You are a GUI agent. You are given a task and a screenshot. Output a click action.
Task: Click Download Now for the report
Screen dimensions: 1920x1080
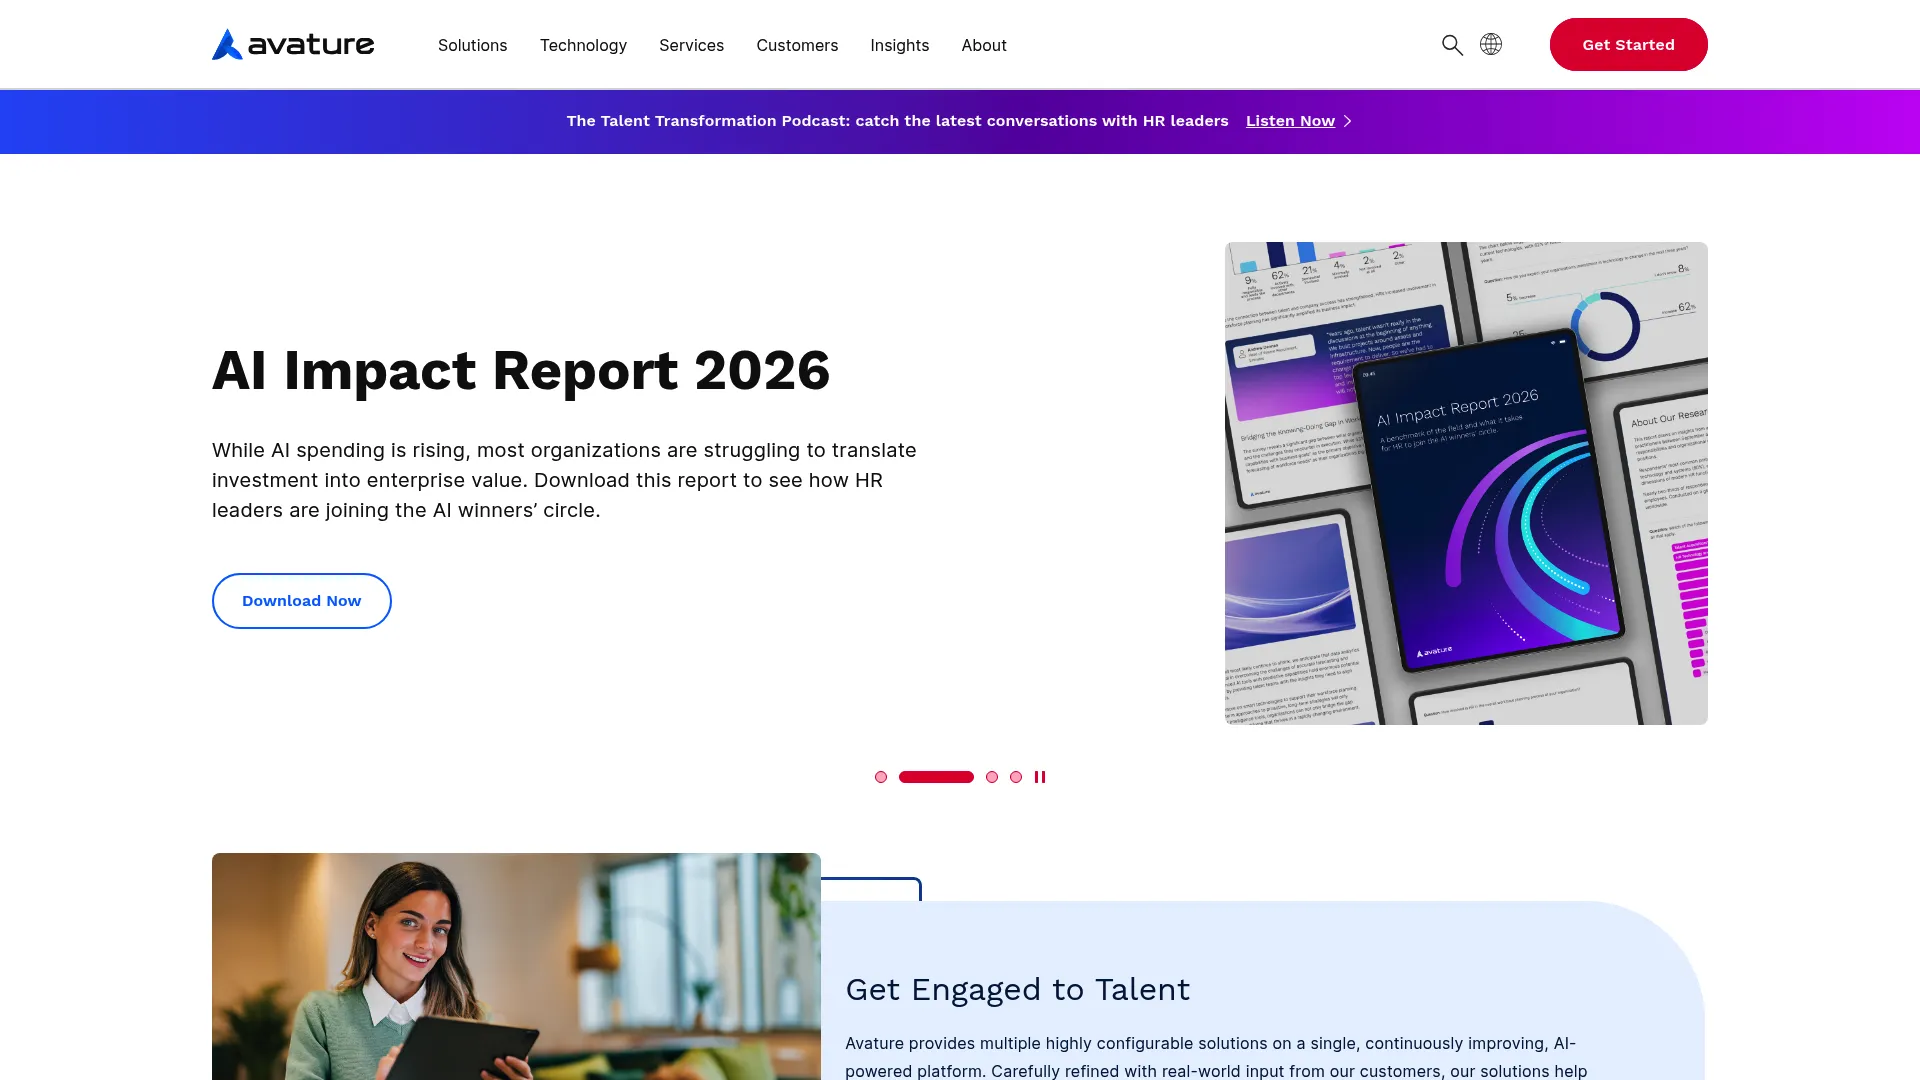click(302, 601)
